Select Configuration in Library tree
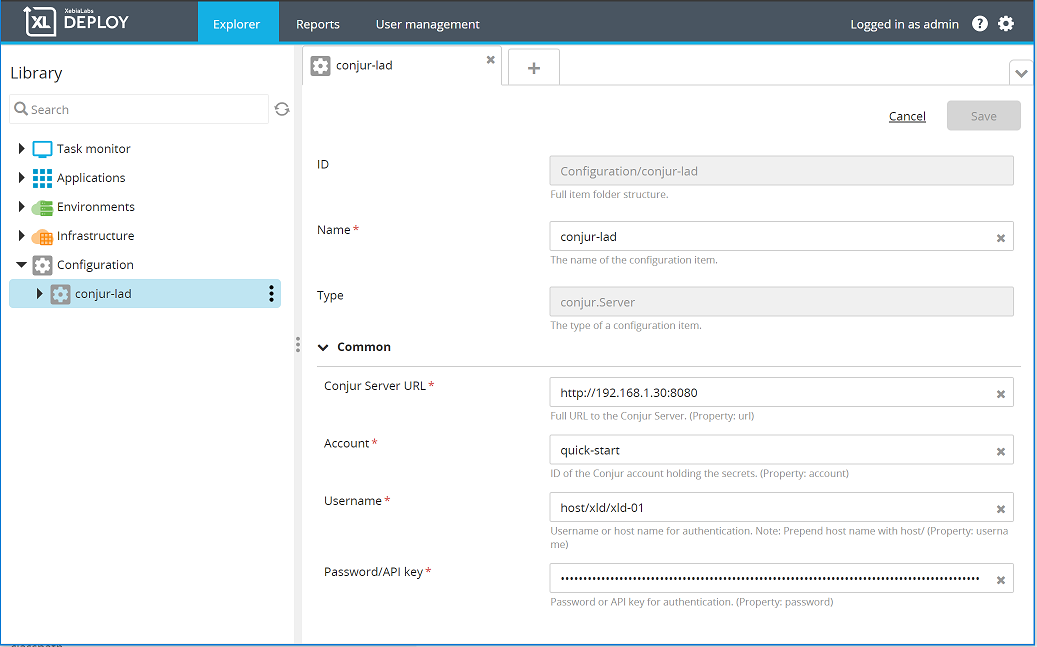1037x647 pixels. point(95,265)
